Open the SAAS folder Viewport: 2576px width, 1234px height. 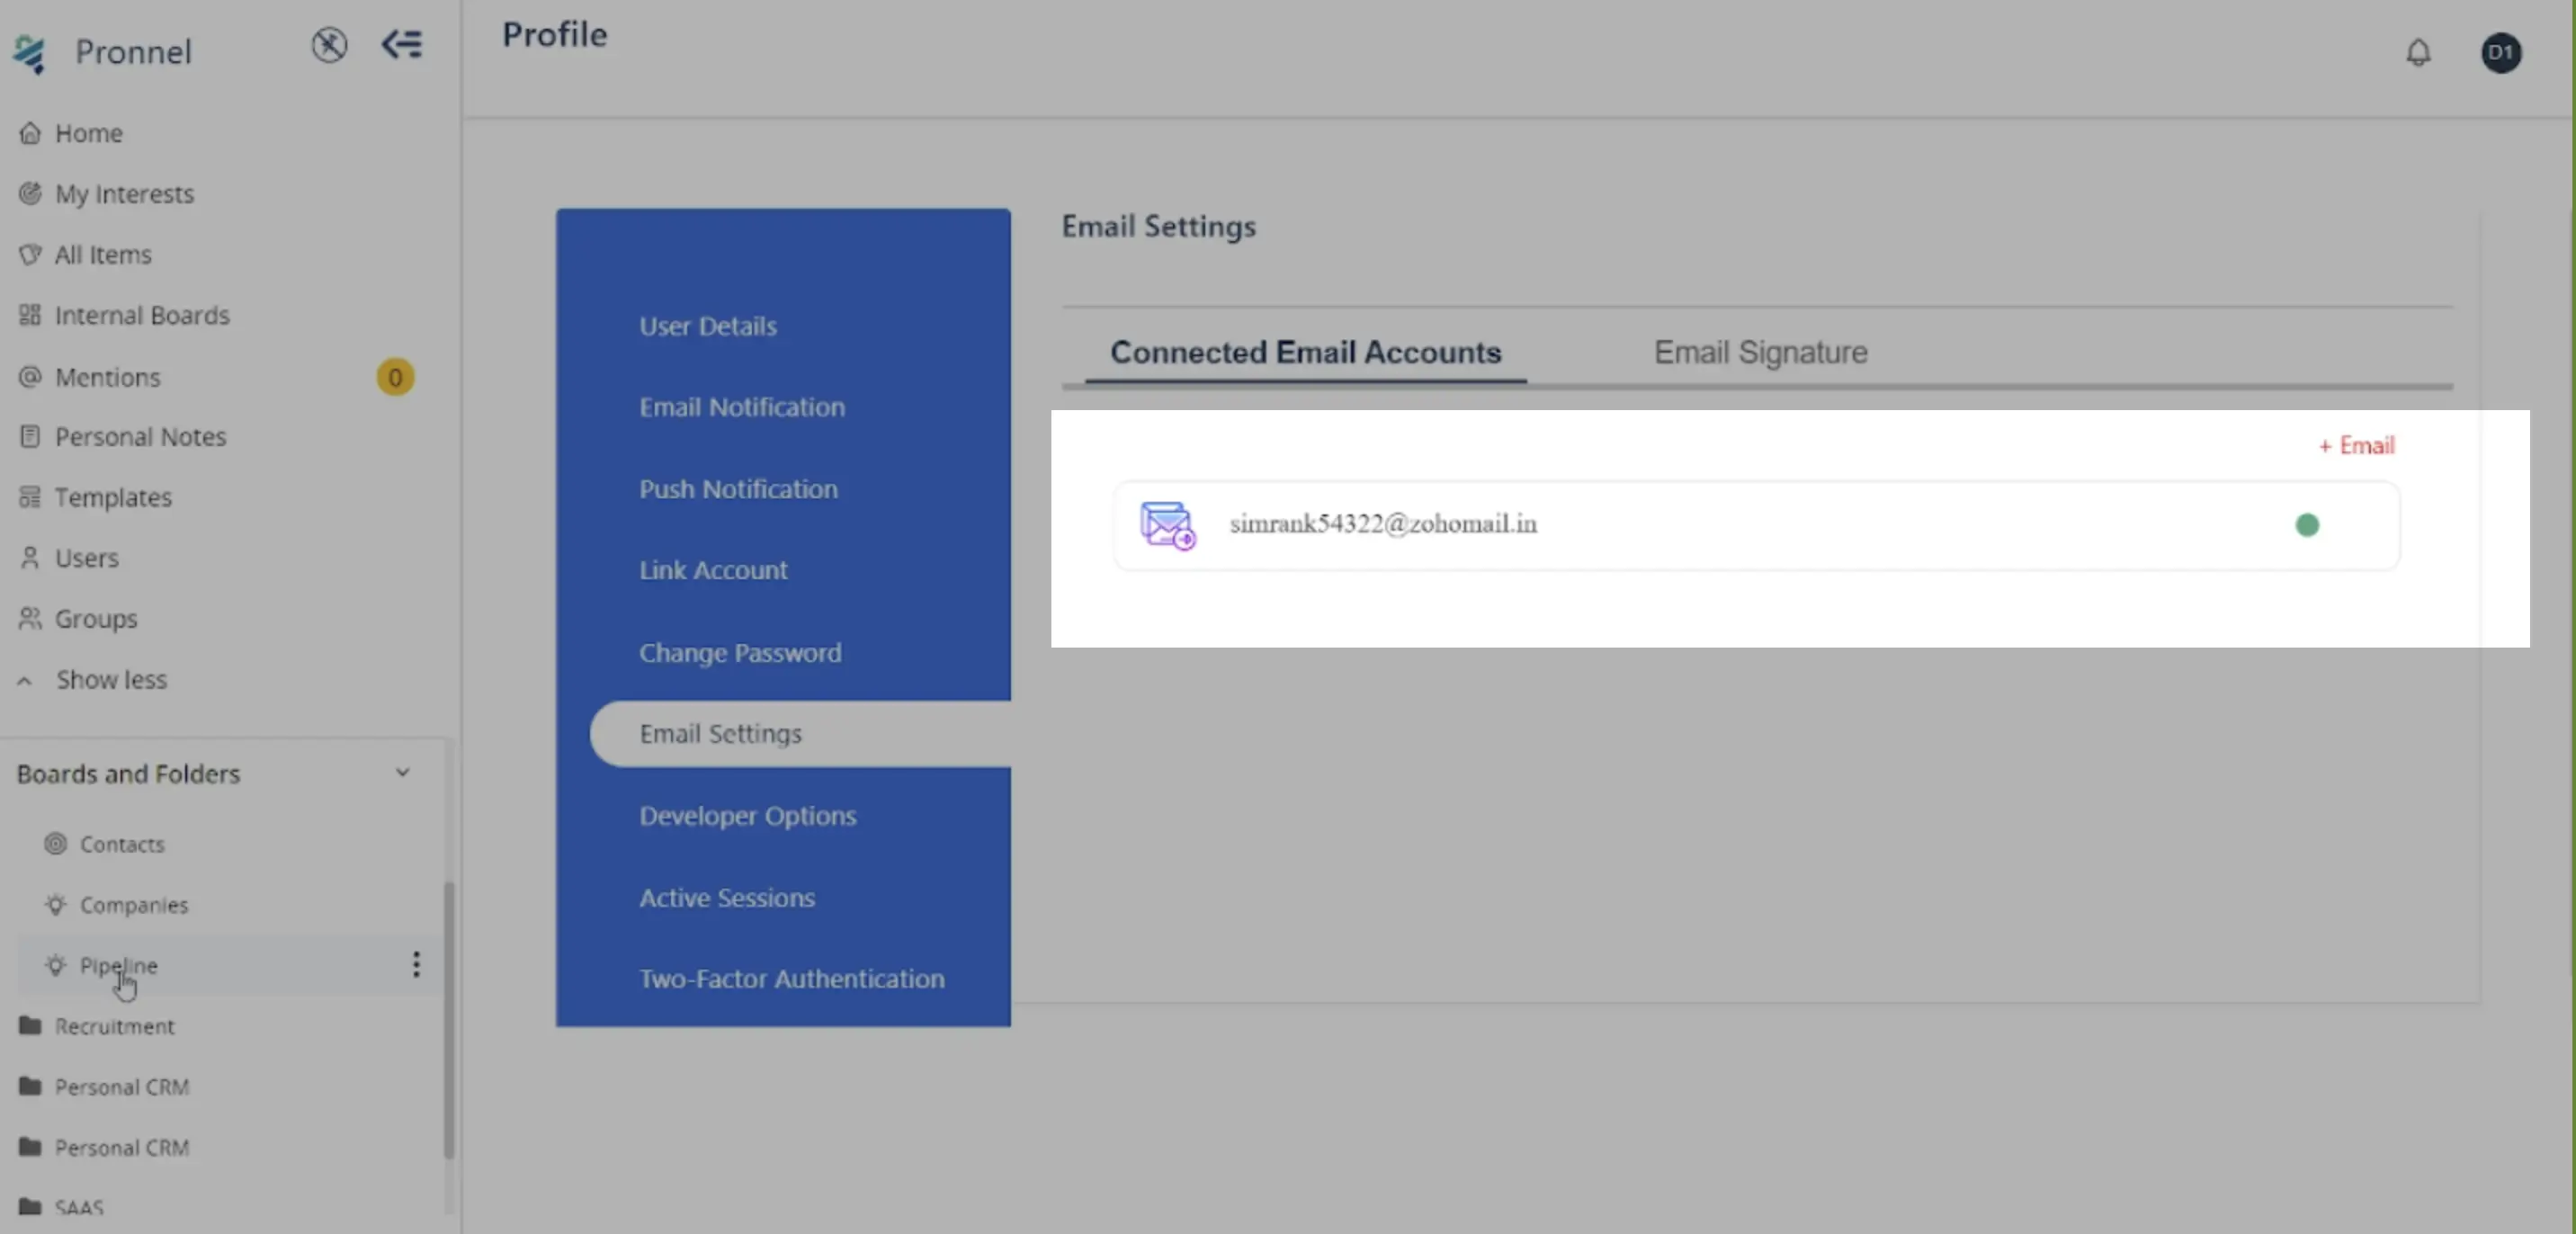(x=79, y=1208)
